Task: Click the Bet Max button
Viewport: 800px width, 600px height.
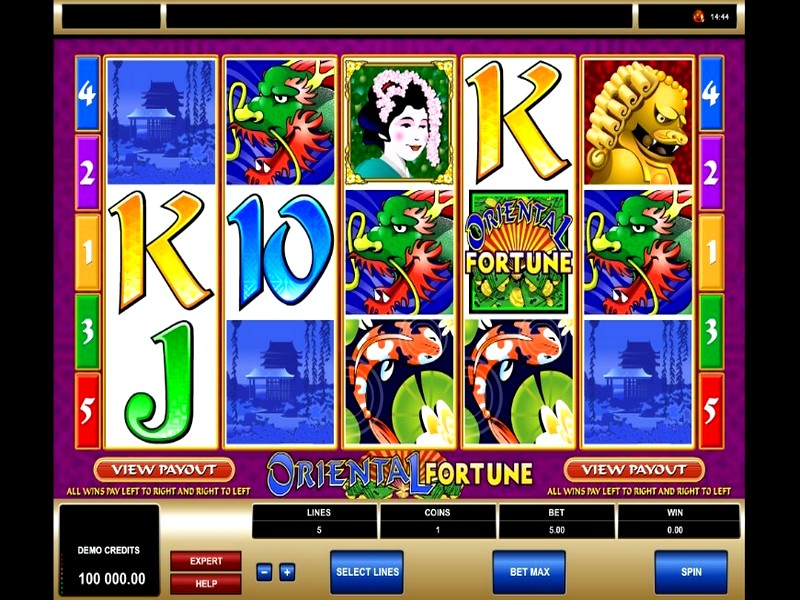Action: (x=529, y=572)
